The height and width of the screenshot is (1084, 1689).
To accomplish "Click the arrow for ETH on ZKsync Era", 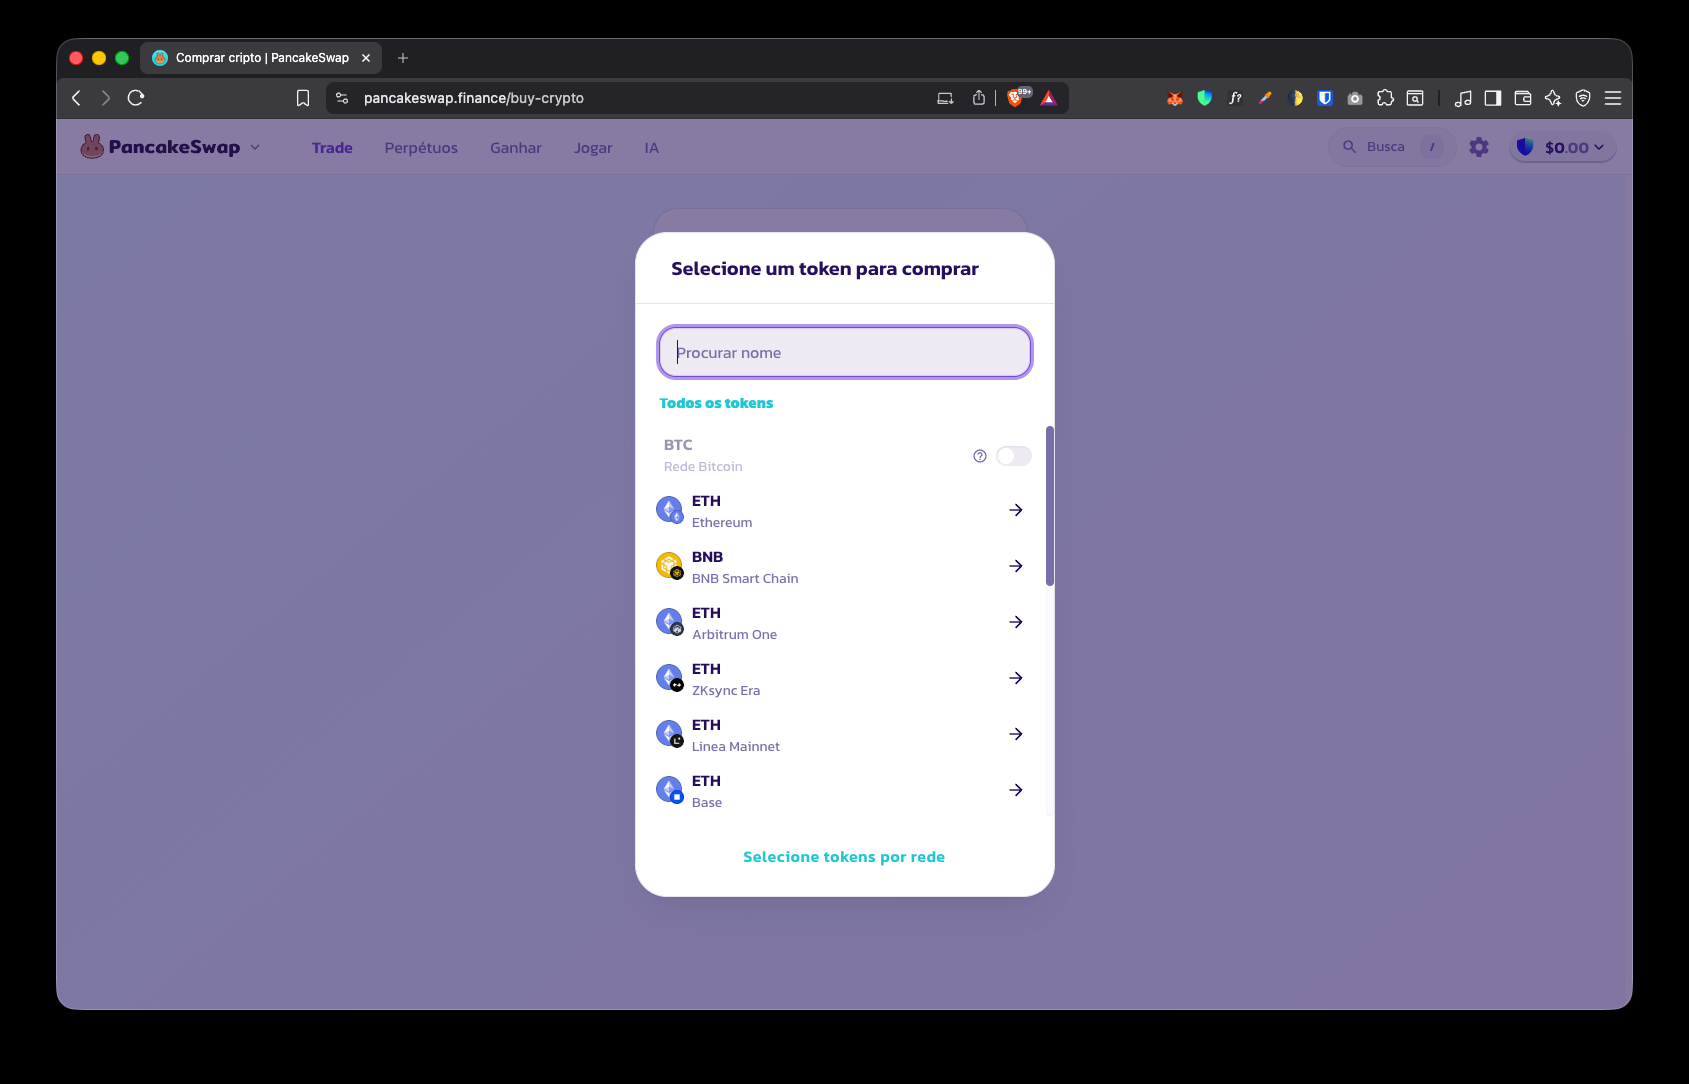I will point(1016,678).
